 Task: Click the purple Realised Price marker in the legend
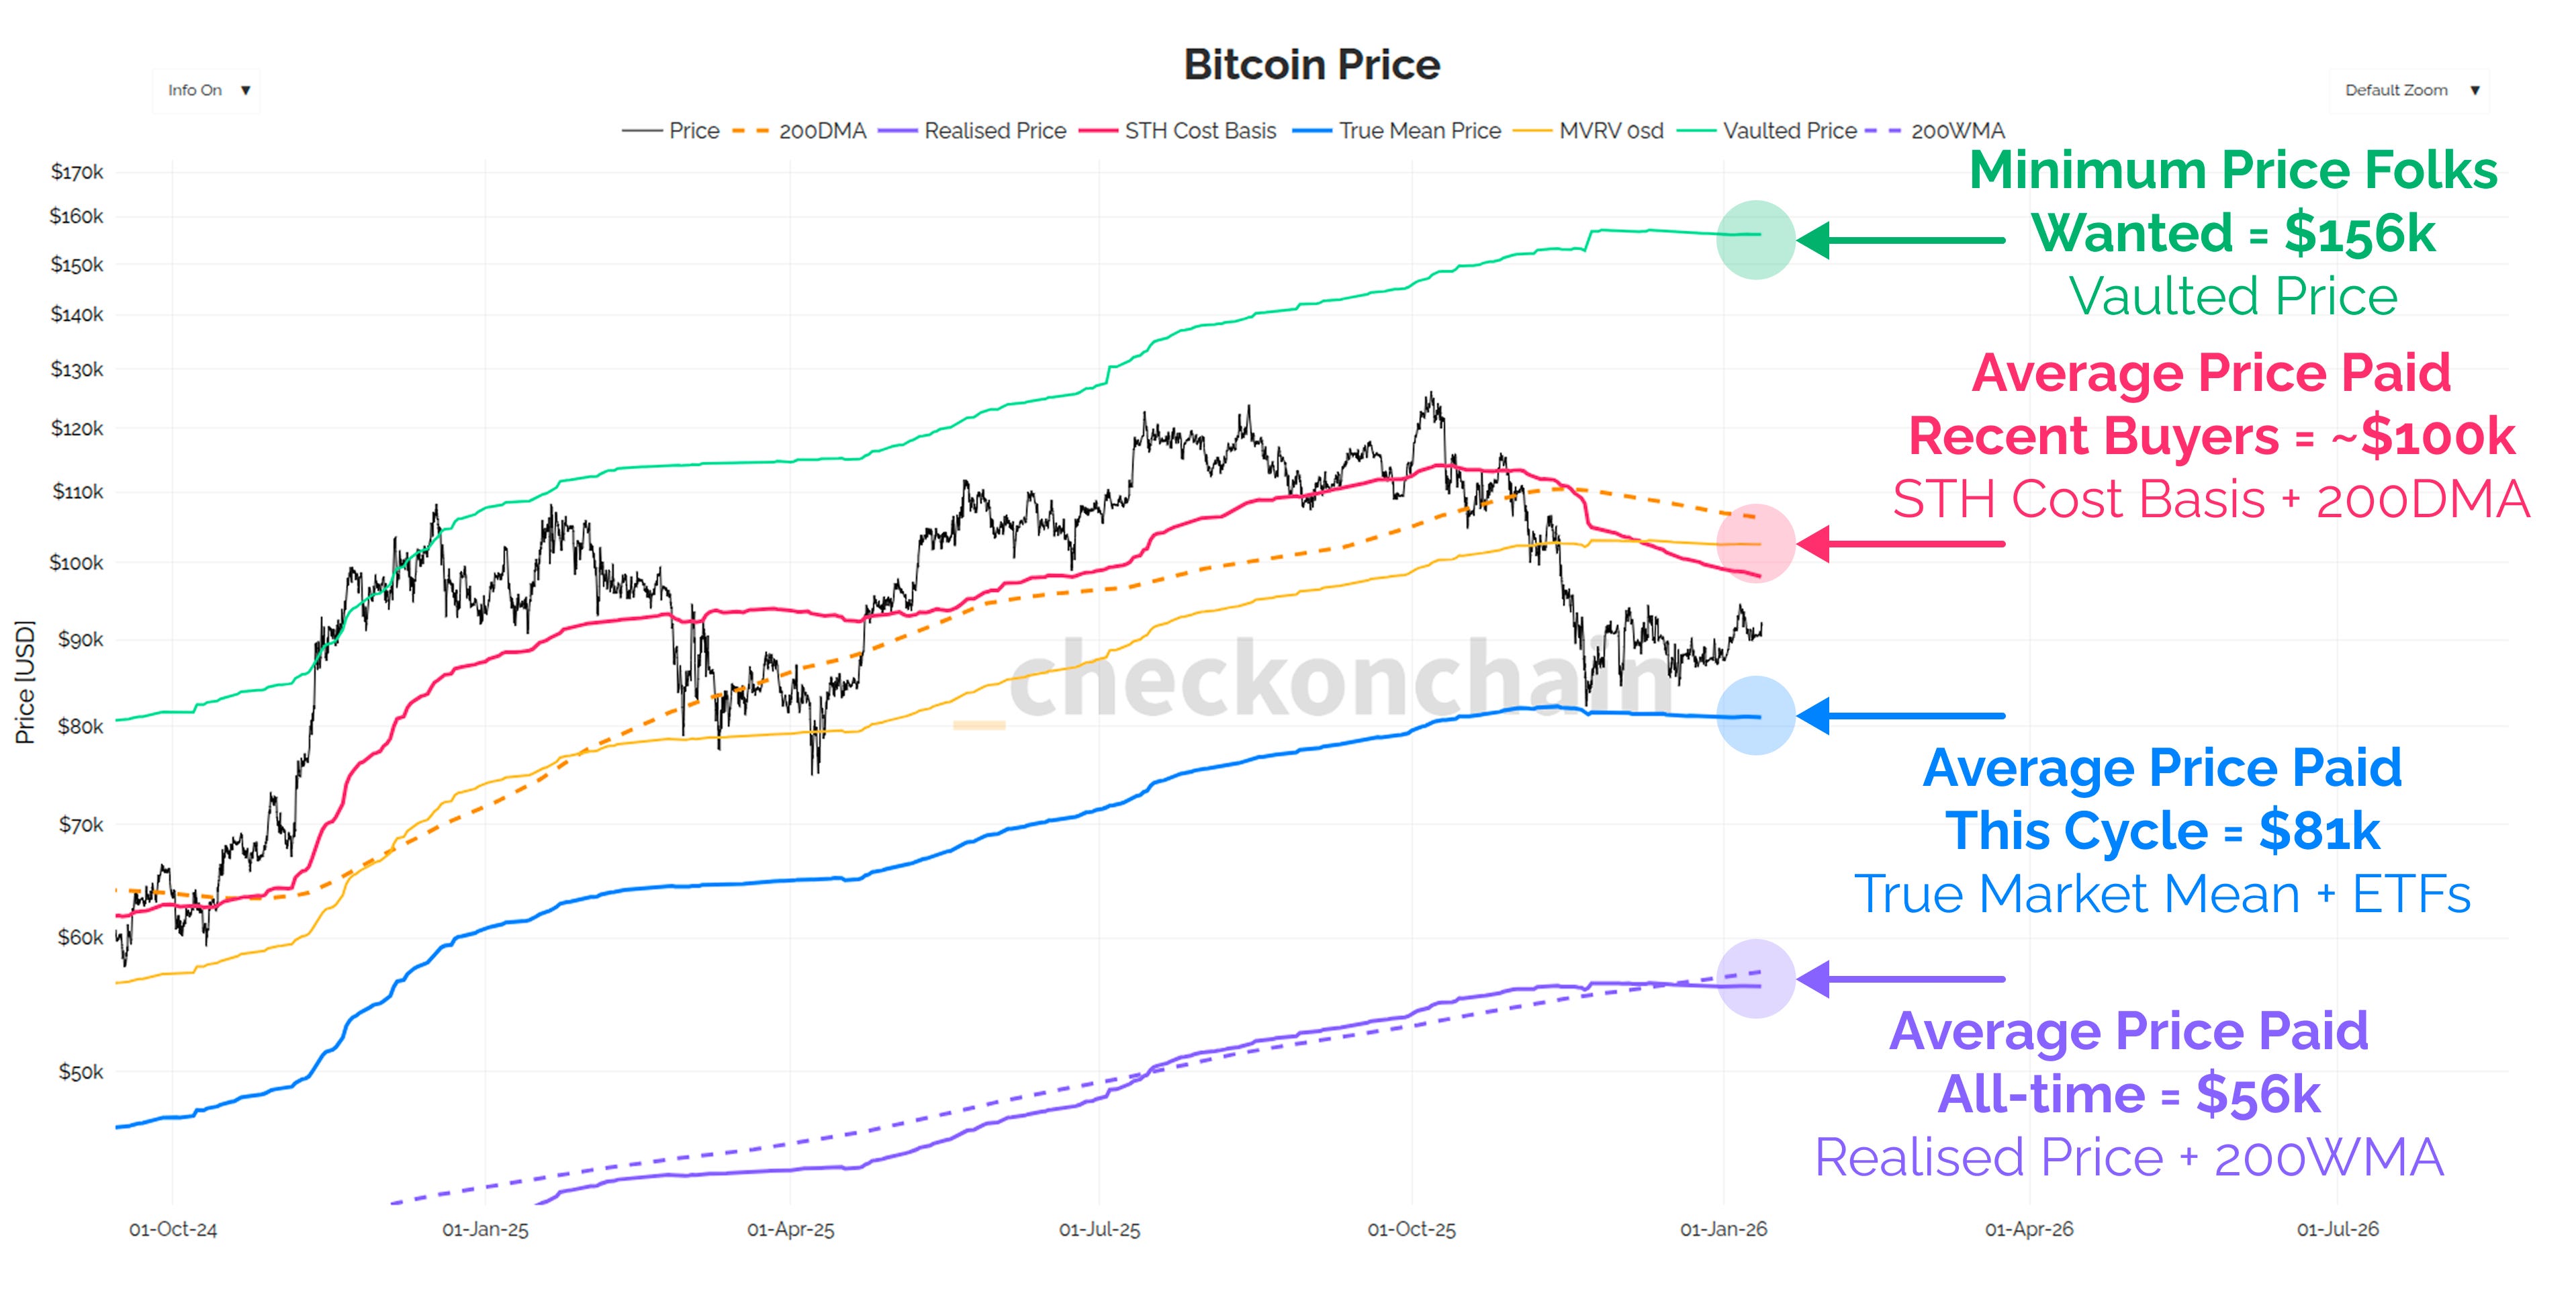(x=899, y=131)
